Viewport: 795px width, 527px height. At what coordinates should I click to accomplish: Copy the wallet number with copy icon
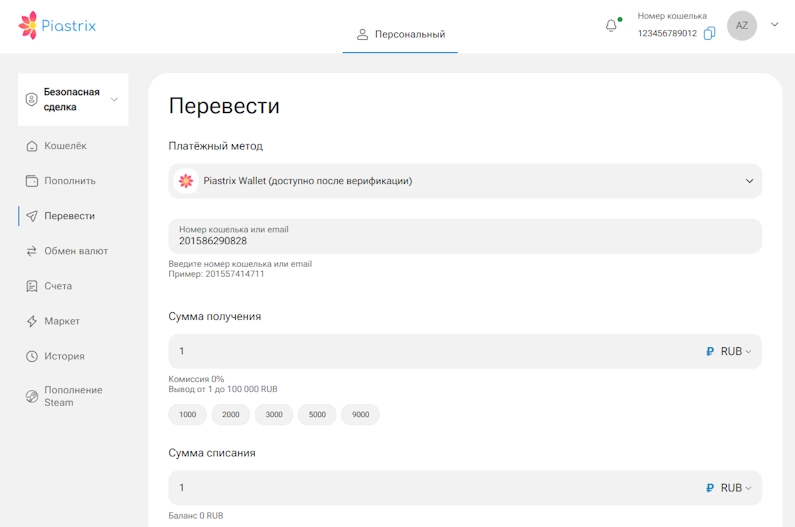[709, 33]
